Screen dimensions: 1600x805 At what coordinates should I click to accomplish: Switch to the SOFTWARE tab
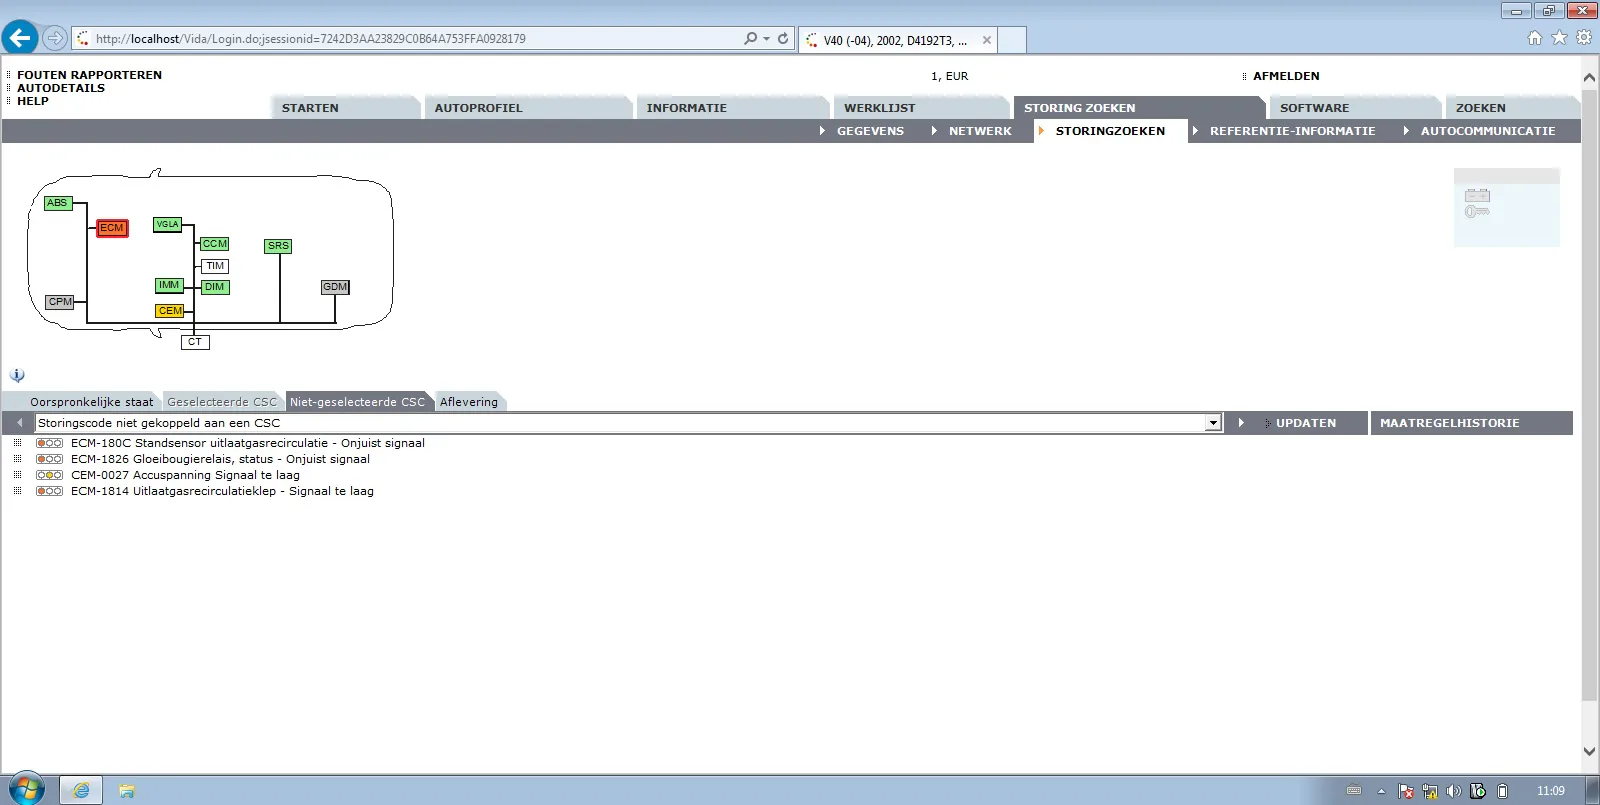[x=1314, y=108]
